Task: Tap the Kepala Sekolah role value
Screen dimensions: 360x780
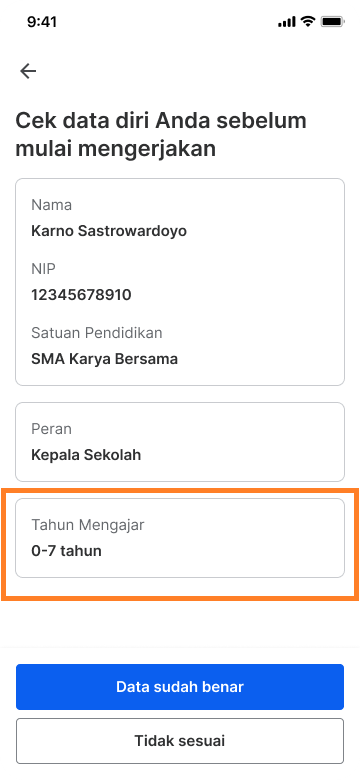Action: [86, 455]
